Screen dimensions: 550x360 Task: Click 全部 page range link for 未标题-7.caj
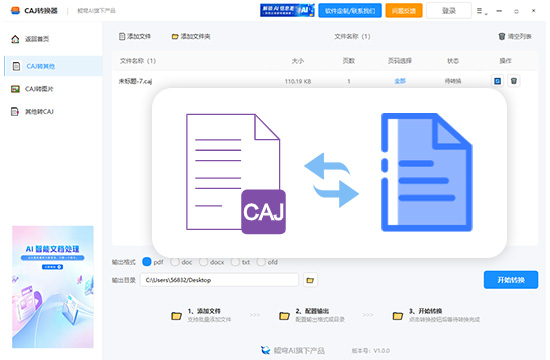click(x=400, y=81)
